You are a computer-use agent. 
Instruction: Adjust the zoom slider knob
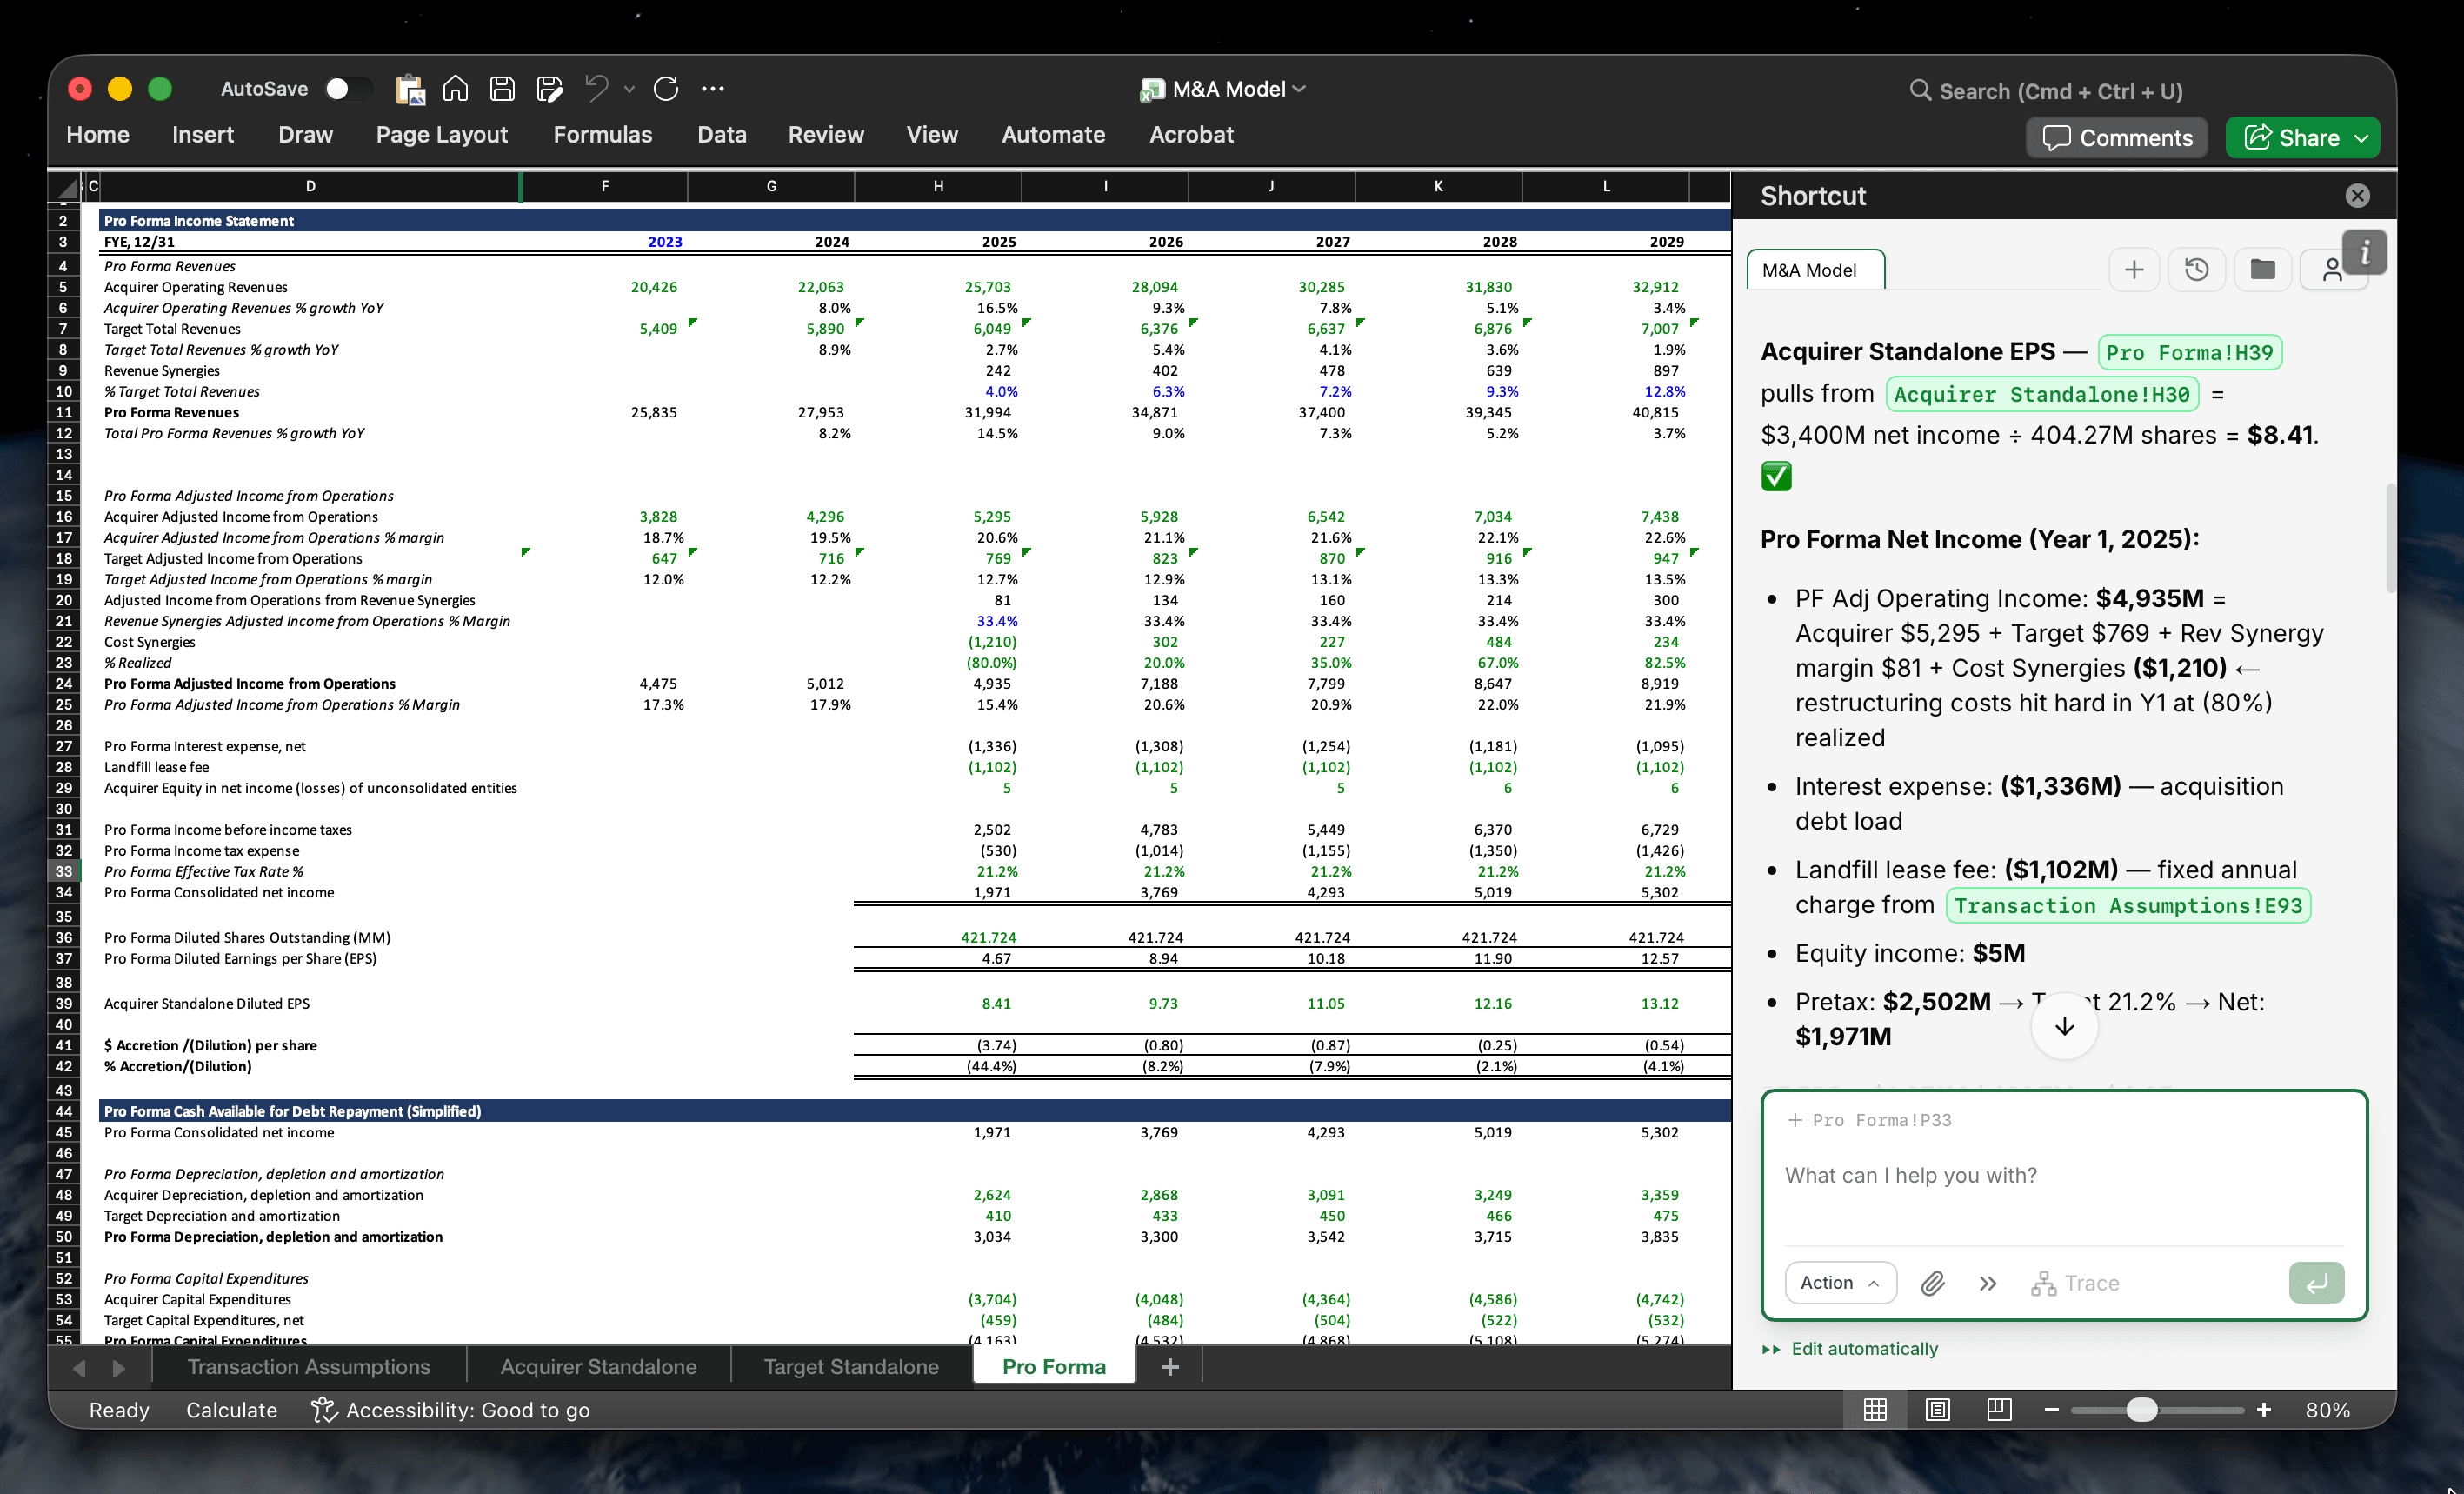click(2141, 1410)
